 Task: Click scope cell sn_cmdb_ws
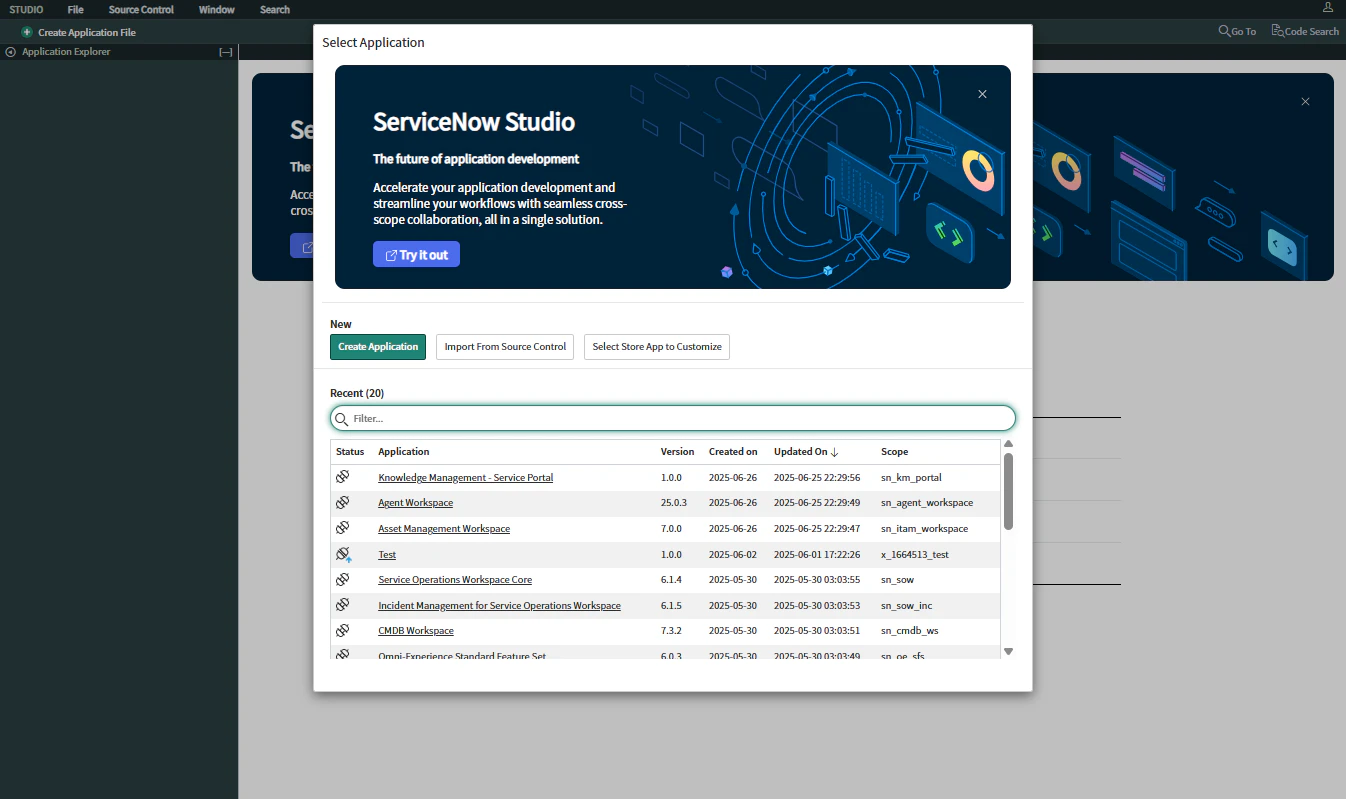click(910, 631)
